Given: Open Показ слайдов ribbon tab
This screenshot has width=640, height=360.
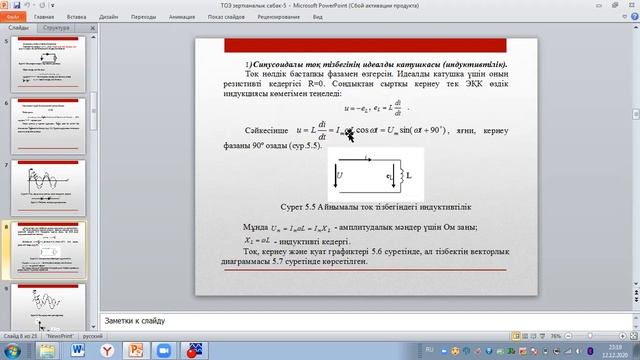Looking at the screenshot, I should coord(226,17).
